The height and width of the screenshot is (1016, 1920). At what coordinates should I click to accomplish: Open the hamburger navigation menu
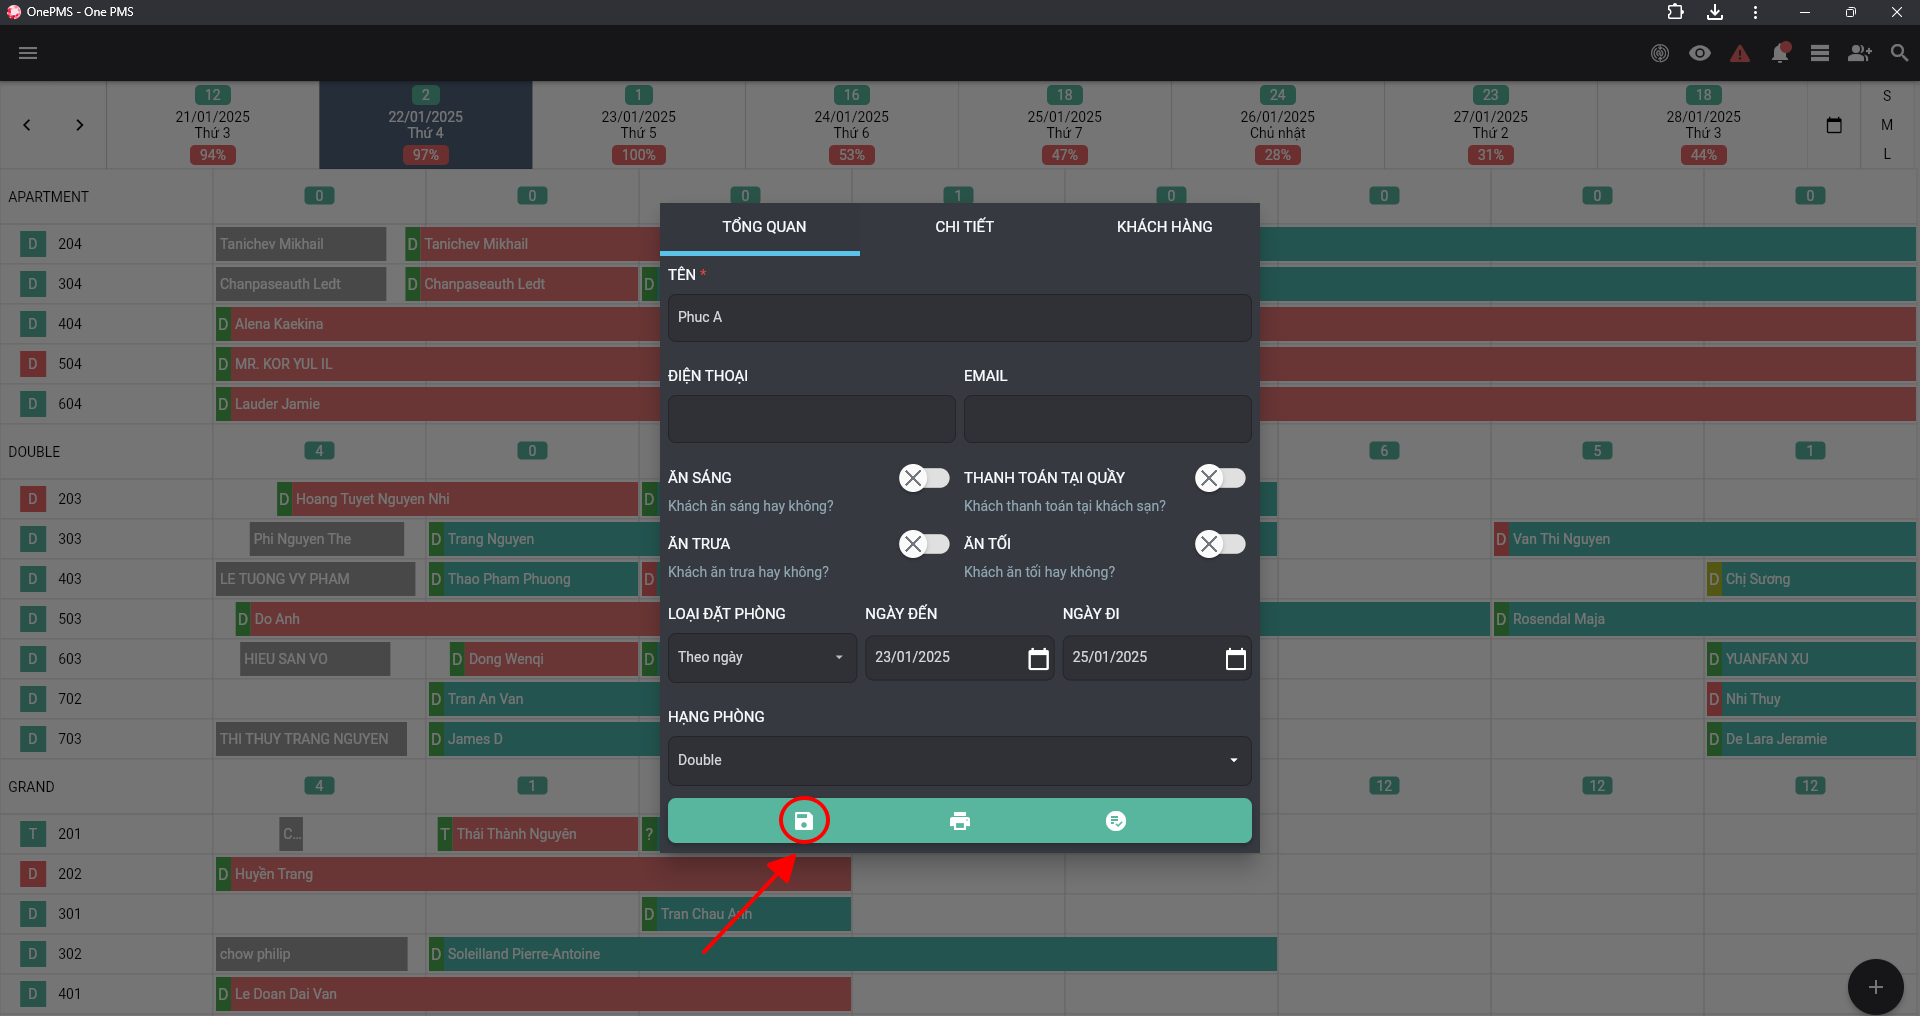pyautogui.click(x=28, y=53)
